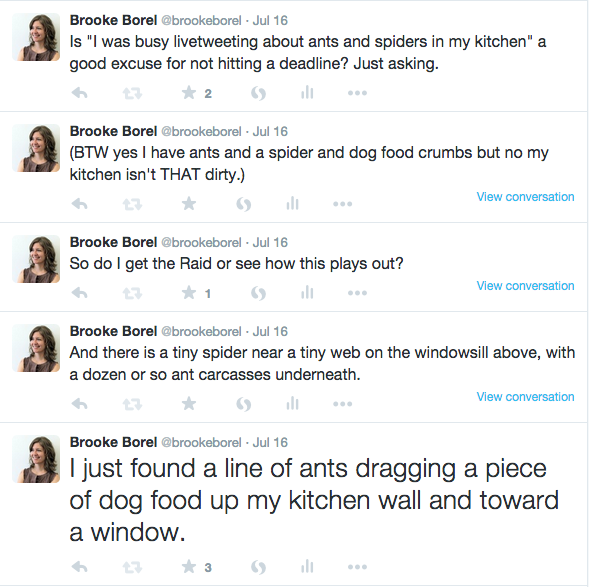589x587 pixels.
Task: Star the 'kitchen isn't THAT dirty' tweet
Action: coord(189,204)
